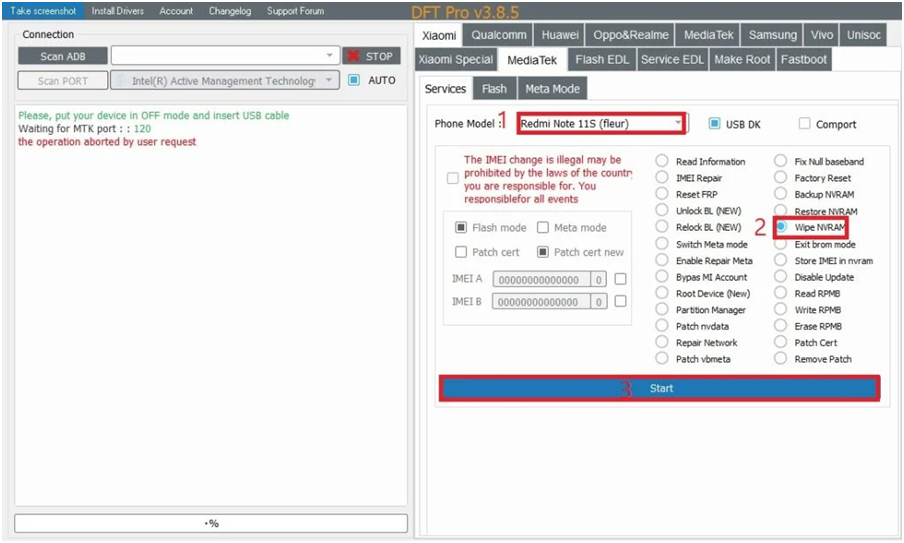This screenshot has height=543, width=904.
Task: Select the Factory Reset option
Action: click(x=781, y=178)
